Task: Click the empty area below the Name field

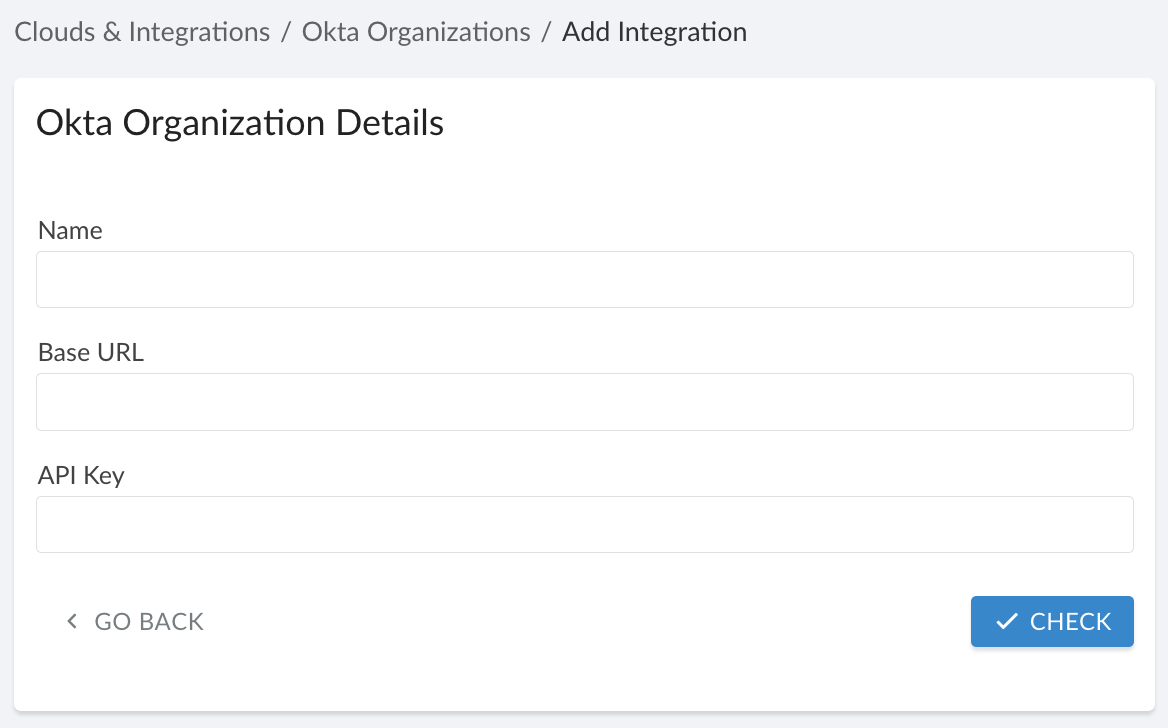Action: [x=585, y=322]
